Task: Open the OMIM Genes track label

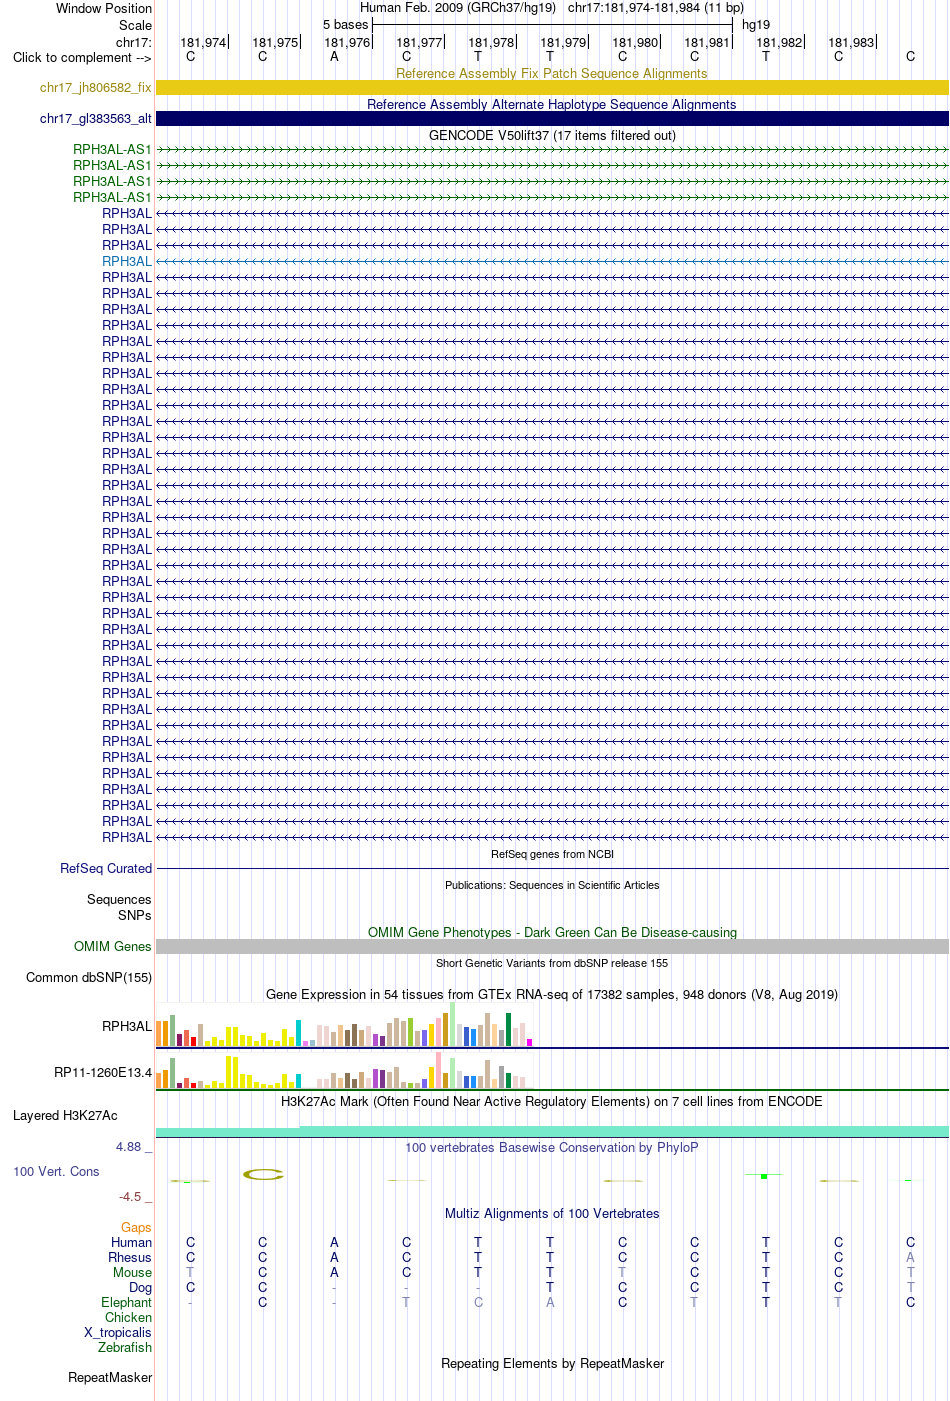Action: pyautogui.click(x=113, y=947)
